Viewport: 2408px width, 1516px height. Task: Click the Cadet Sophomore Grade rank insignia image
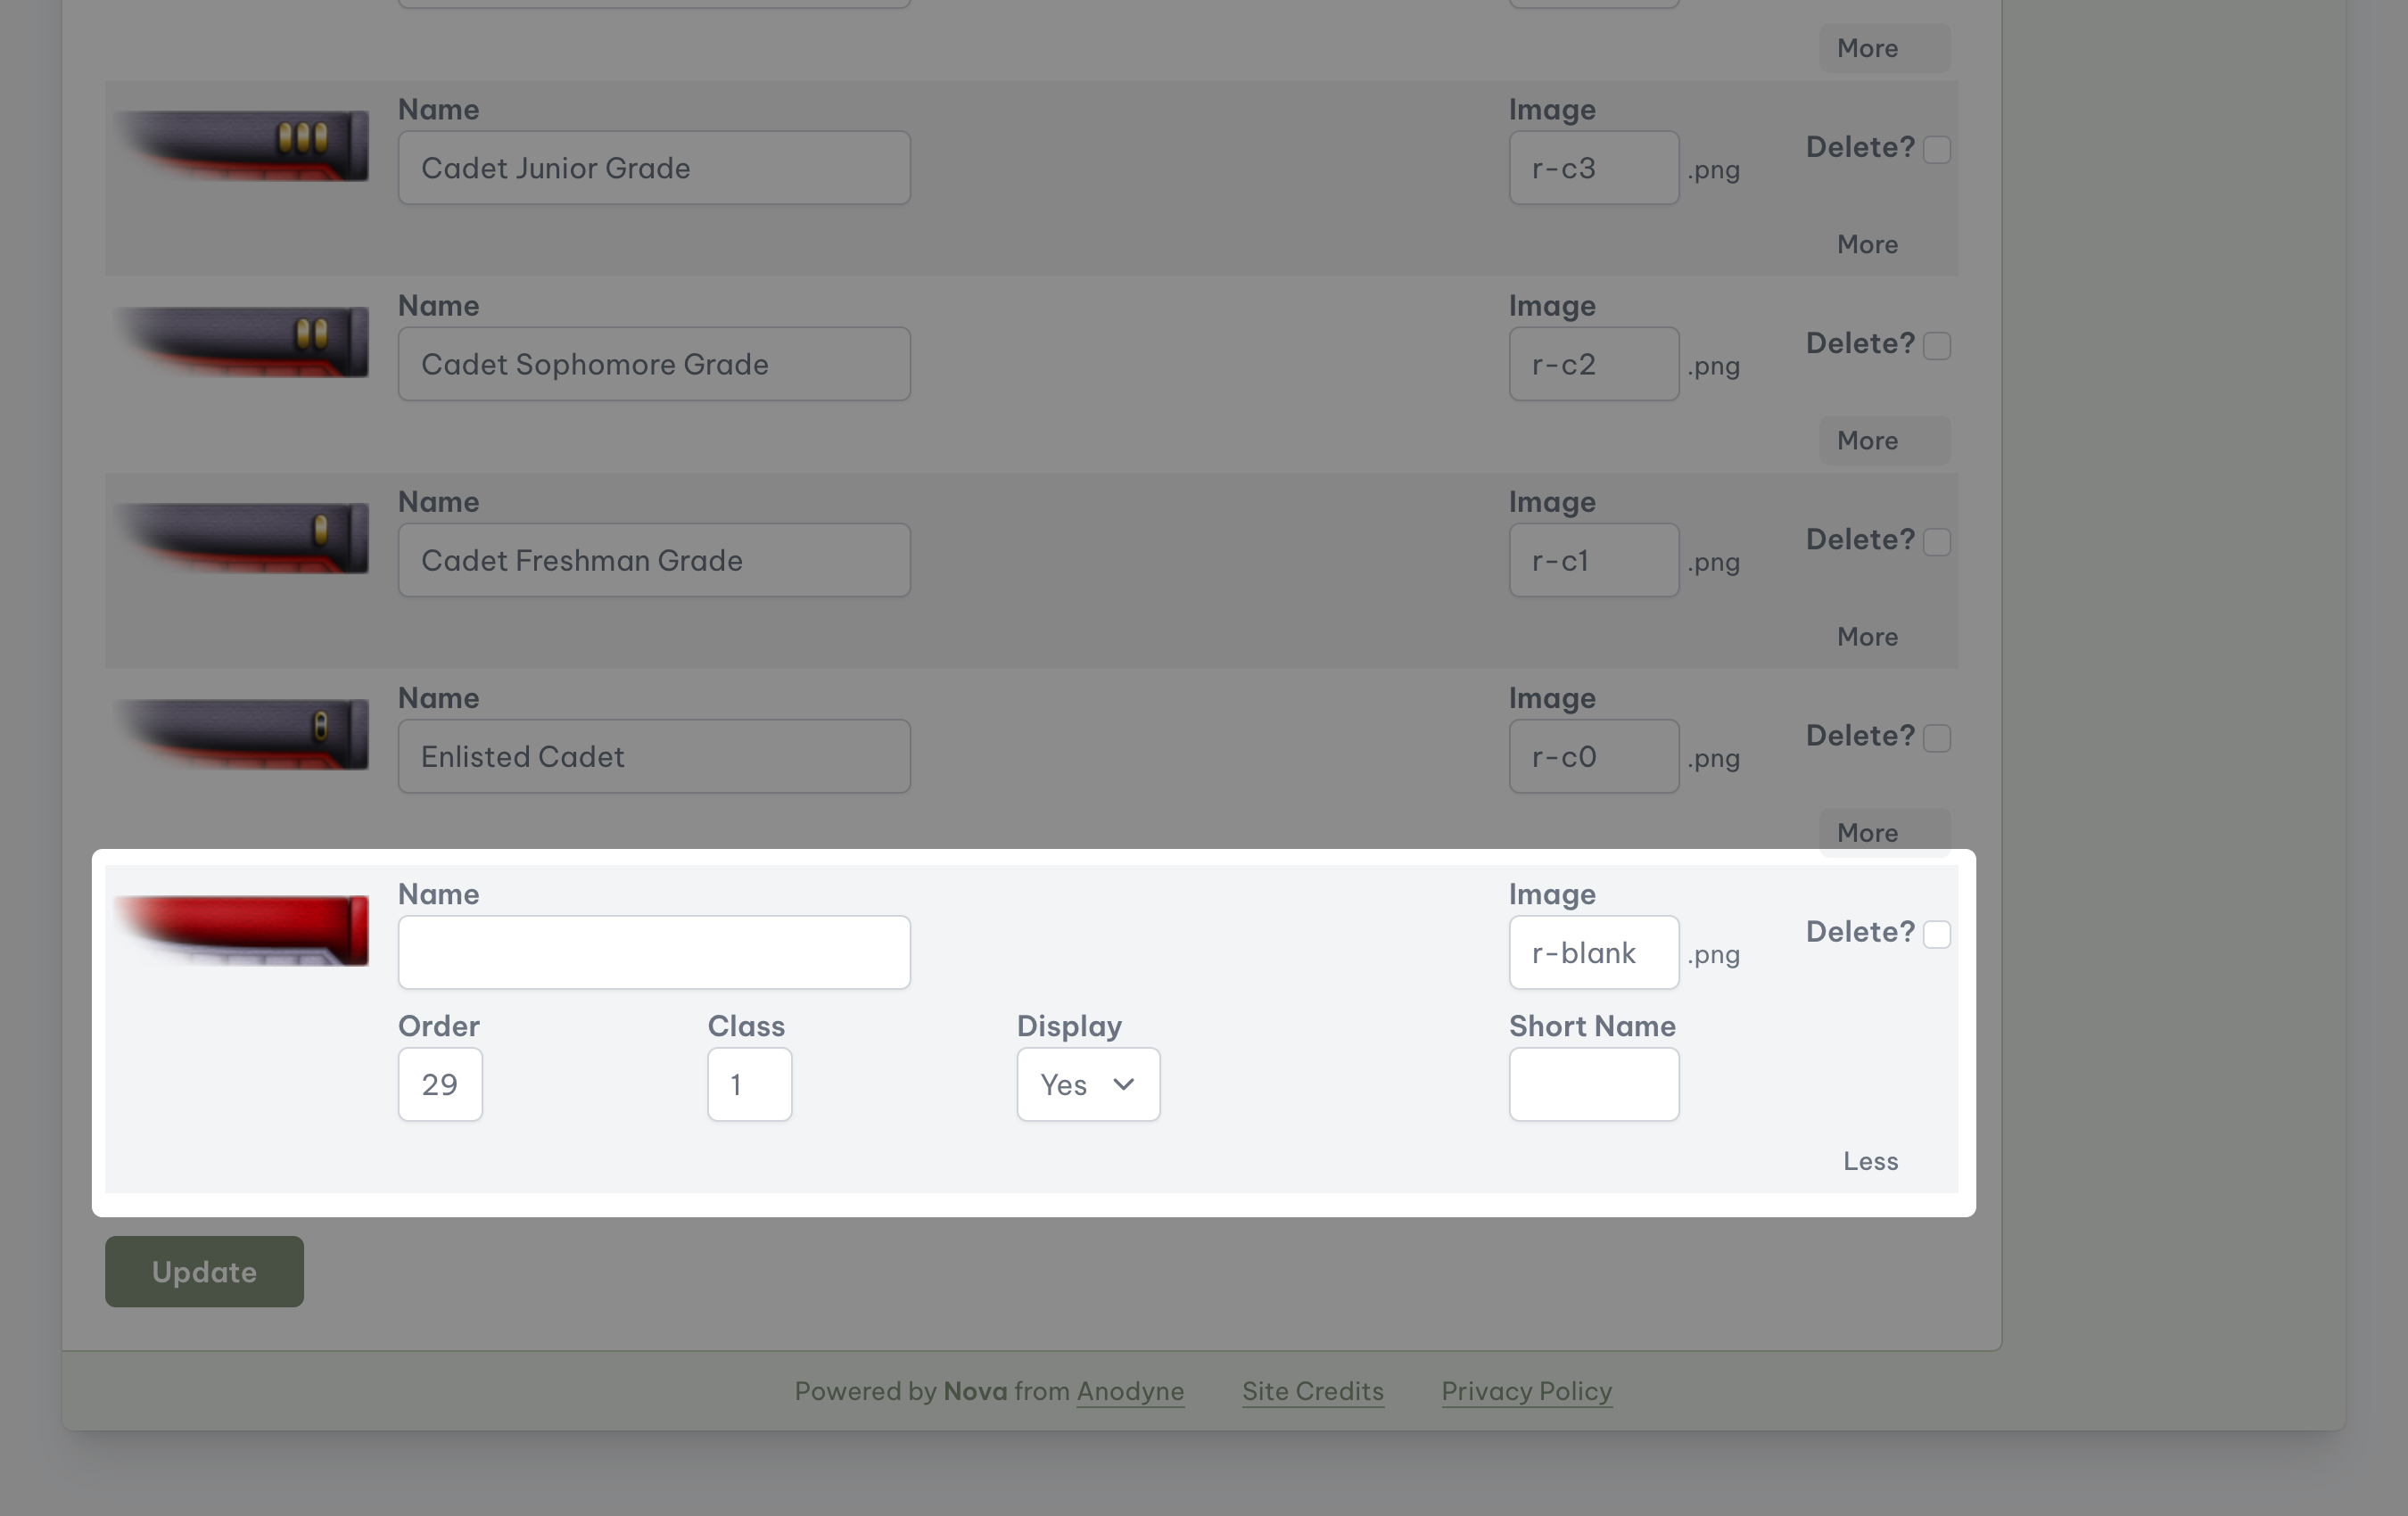[x=243, y=342]
